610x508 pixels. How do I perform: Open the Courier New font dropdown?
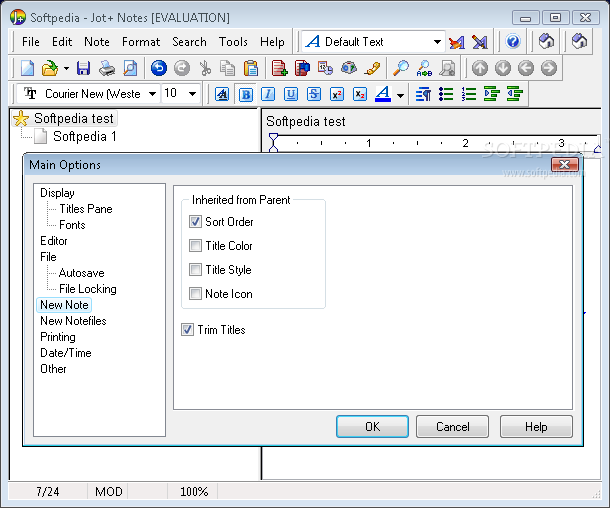click(152, 94)
